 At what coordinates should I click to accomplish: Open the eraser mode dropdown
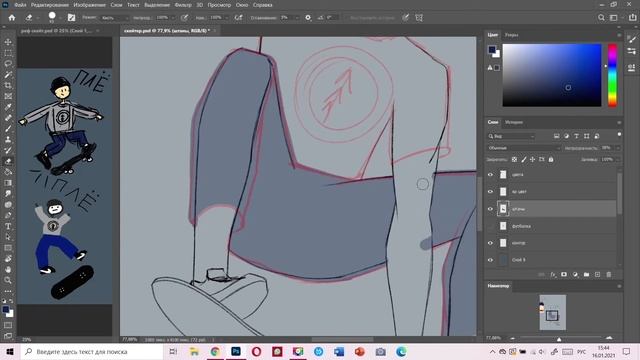[x=115, y=18]
